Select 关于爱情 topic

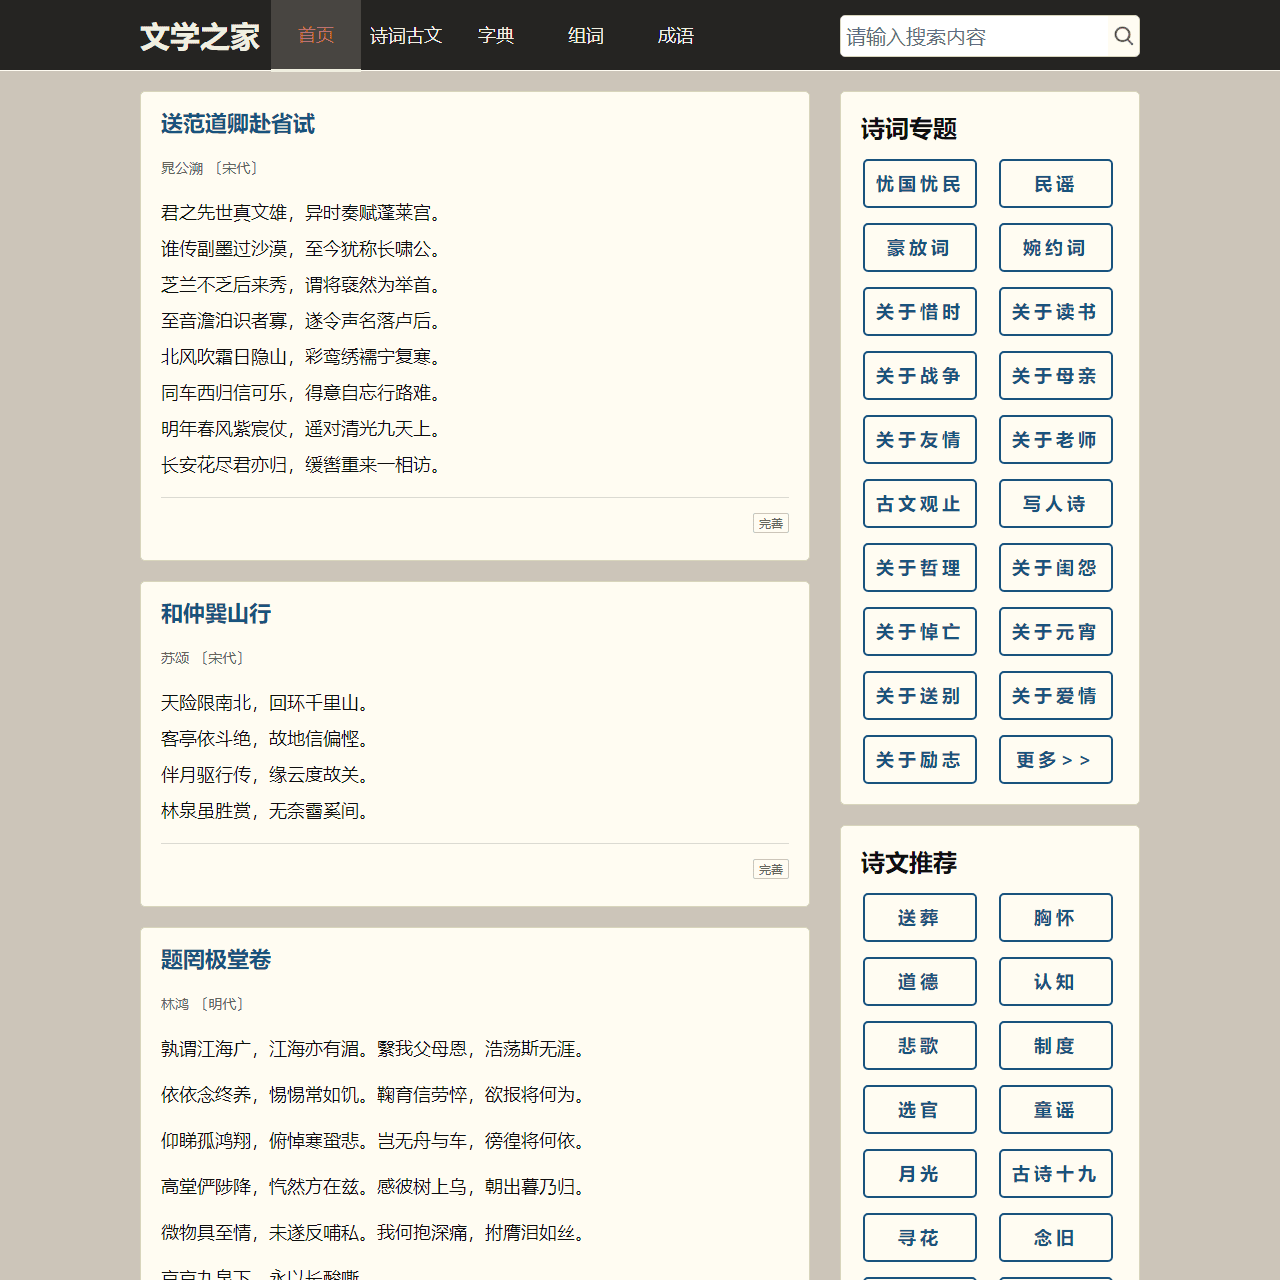coord(1056,696)
